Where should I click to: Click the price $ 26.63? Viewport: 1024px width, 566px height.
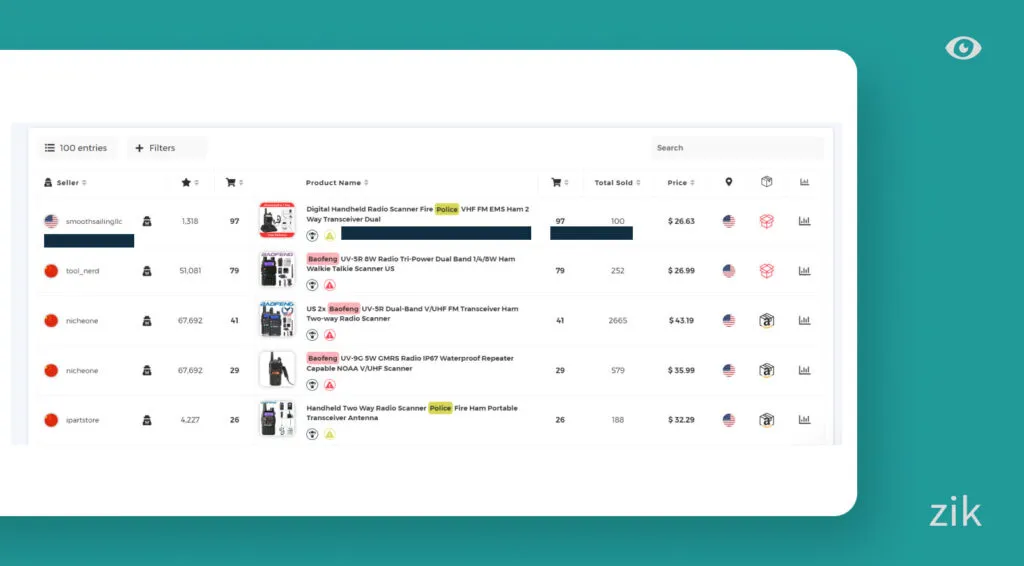681,221
